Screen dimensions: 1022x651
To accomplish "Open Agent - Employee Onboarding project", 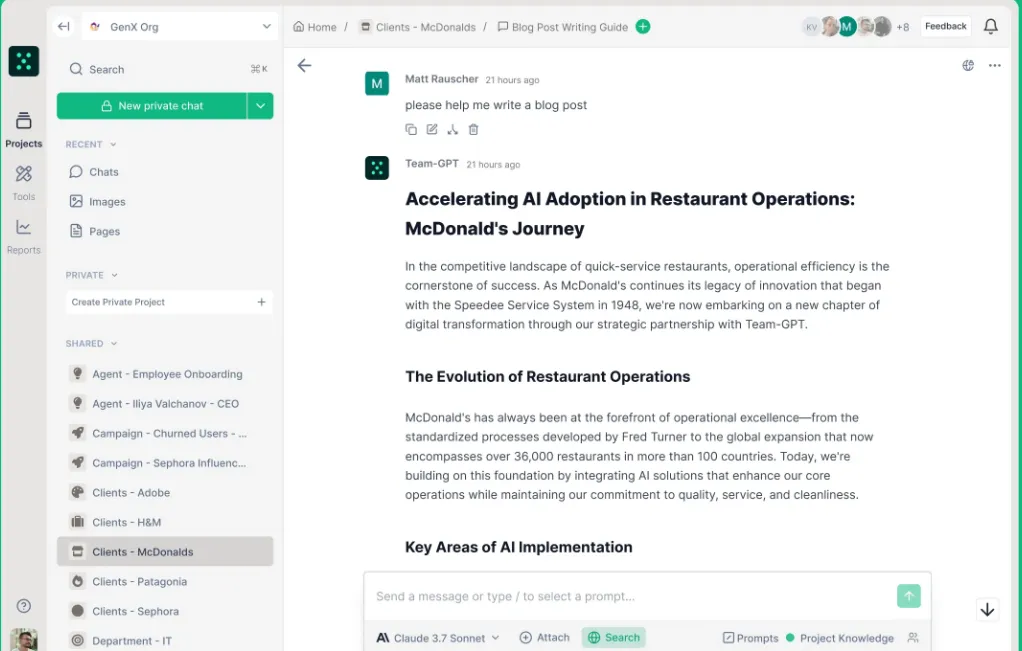I will [x=165, y=374].
